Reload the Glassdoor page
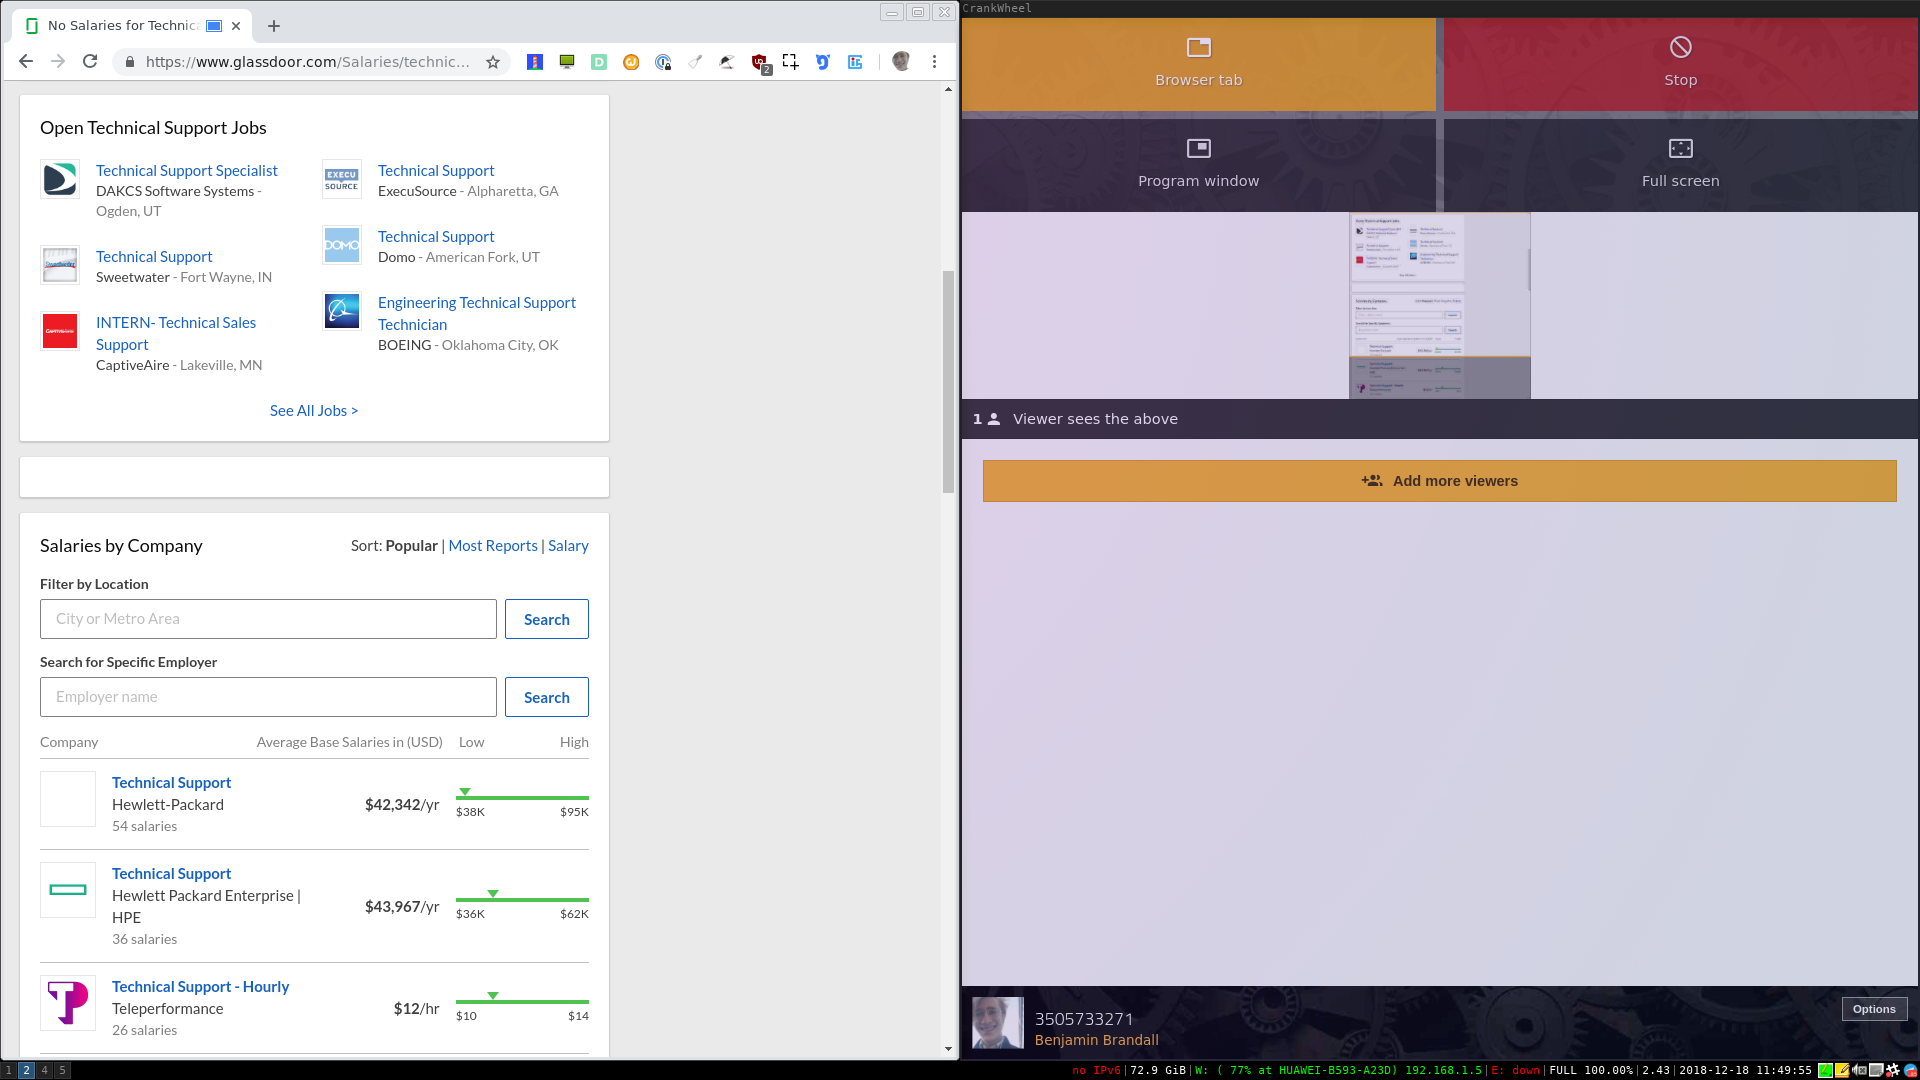Image resolution: width=1920 pixels, height=1080 pixels. click(90, 62)
